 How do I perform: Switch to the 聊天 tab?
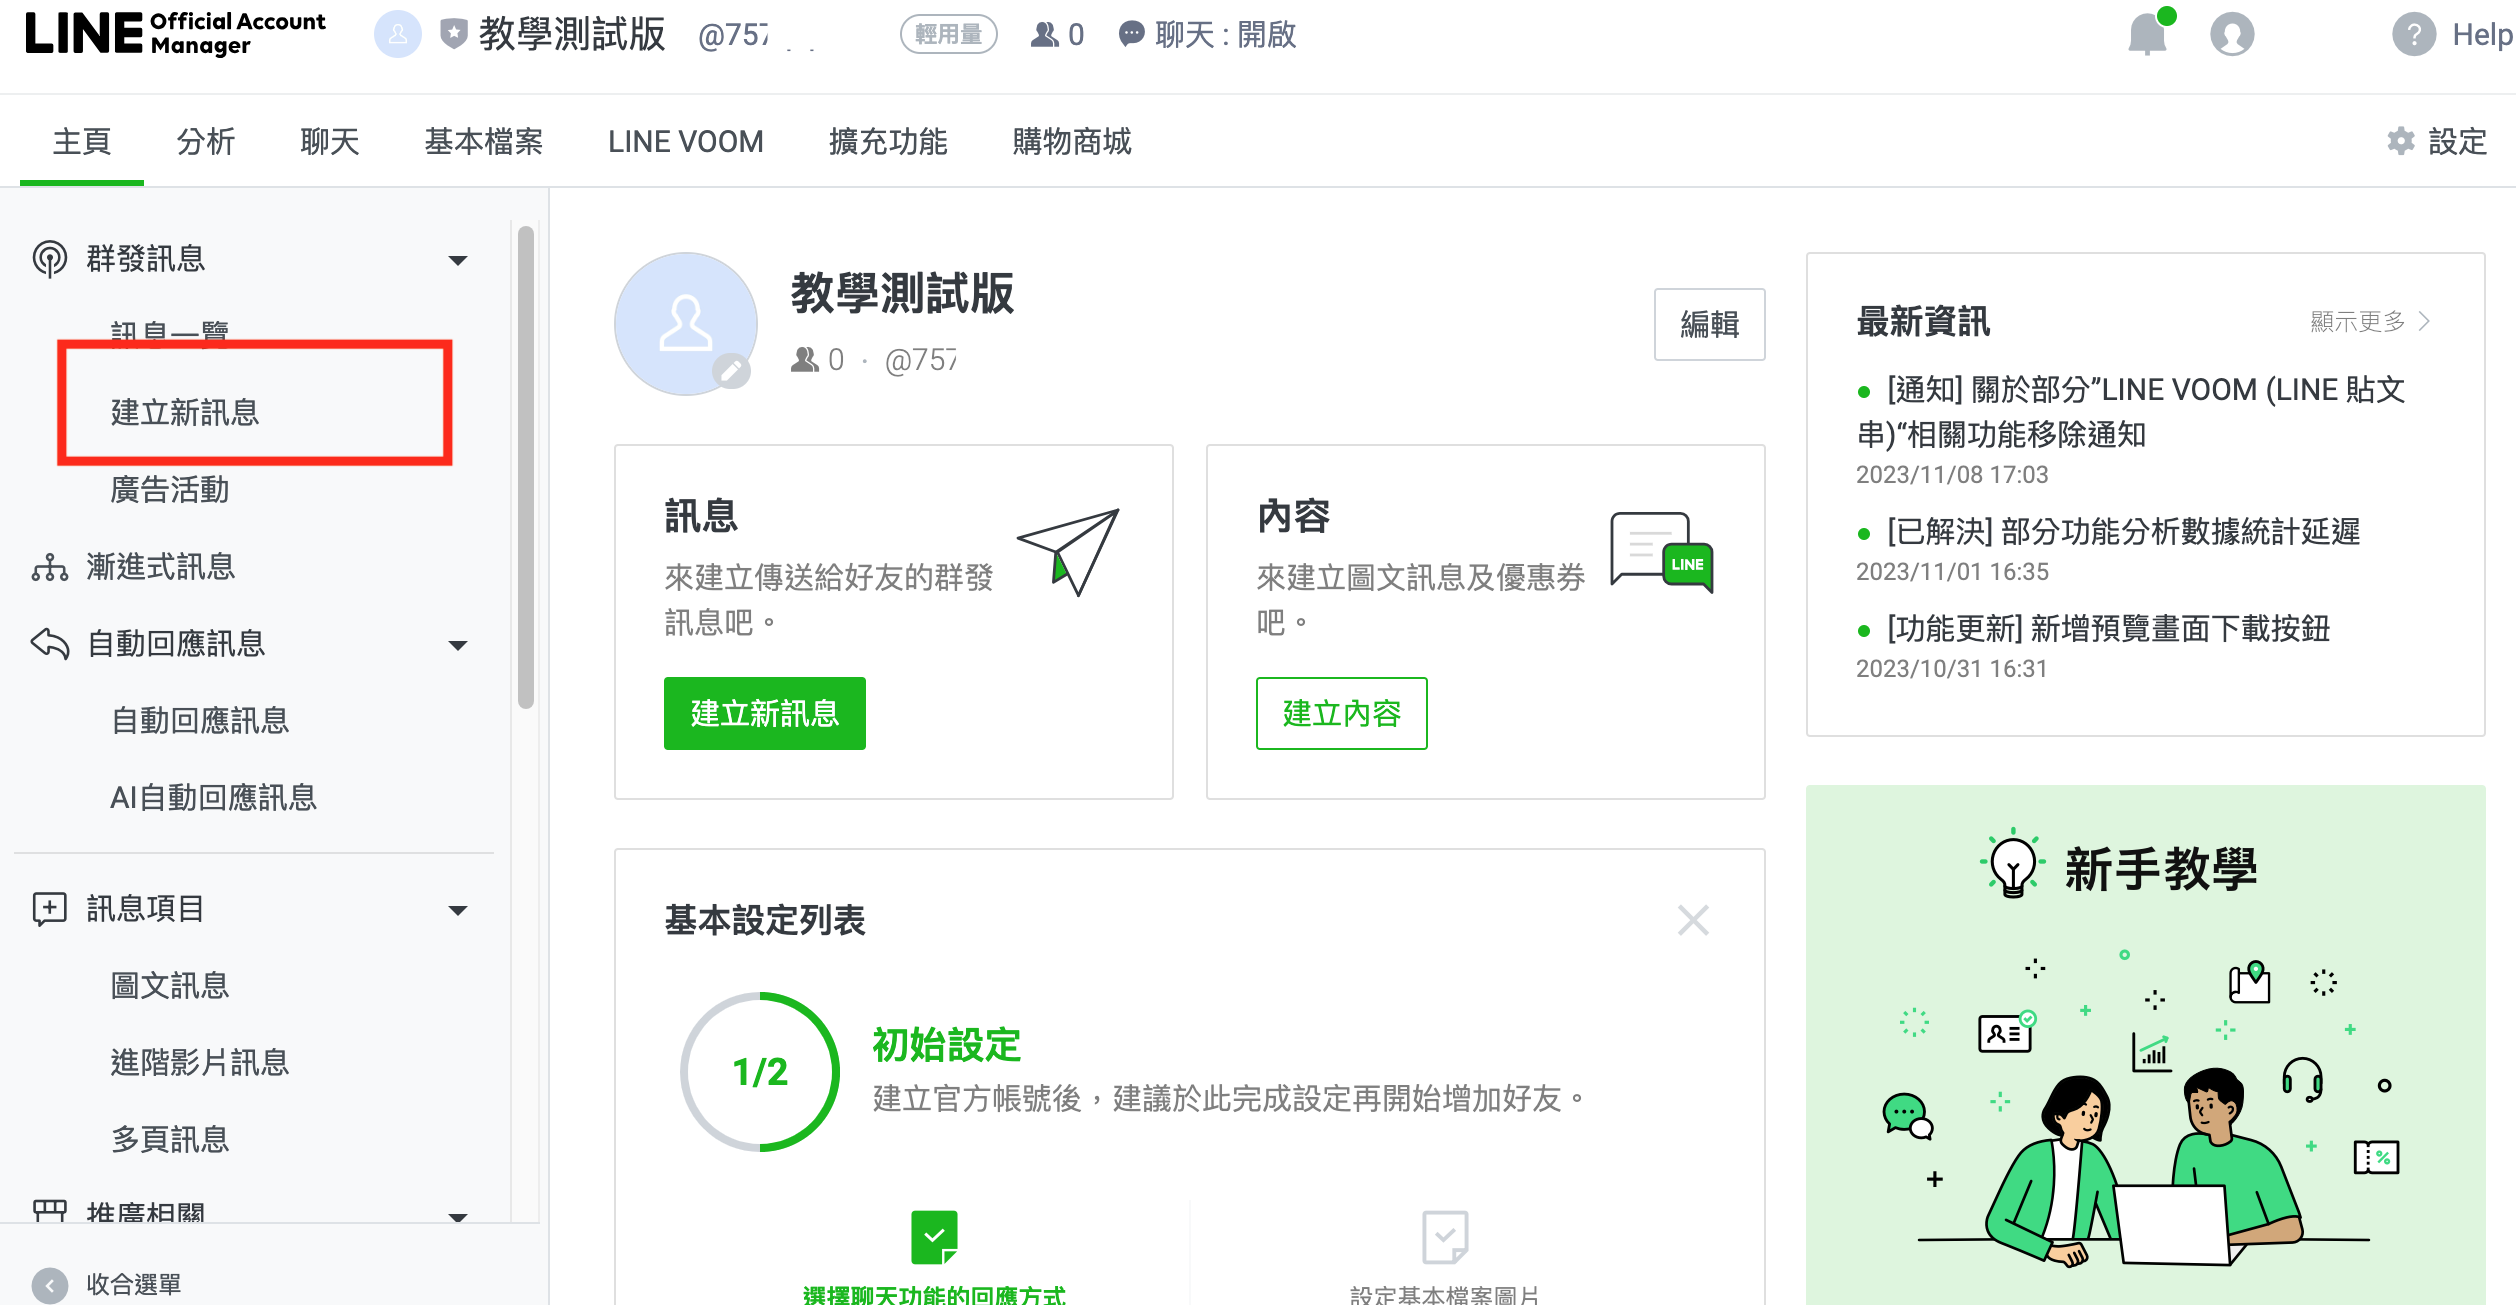coord(330,141)
